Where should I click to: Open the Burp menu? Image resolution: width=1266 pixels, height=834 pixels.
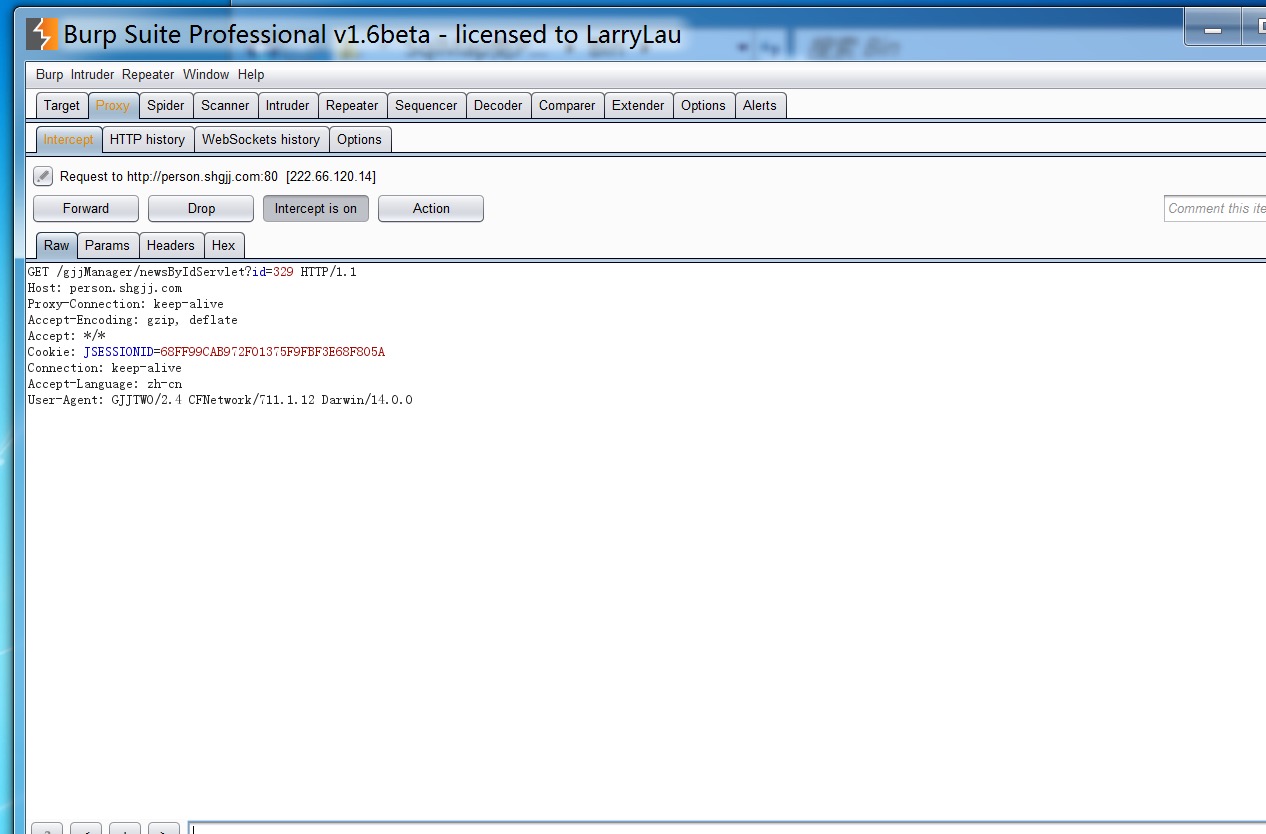(49, 74)
